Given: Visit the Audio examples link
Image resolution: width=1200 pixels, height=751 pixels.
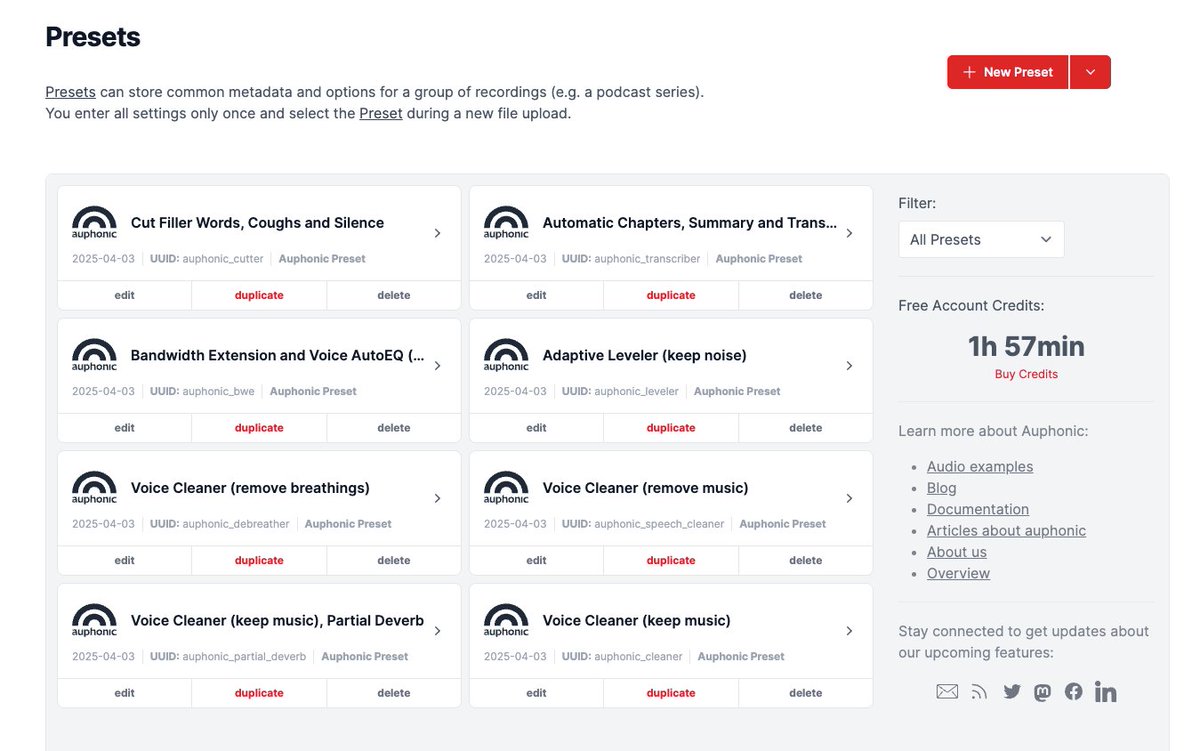Looking at the screenshot, I should click(x=980, y=466).
